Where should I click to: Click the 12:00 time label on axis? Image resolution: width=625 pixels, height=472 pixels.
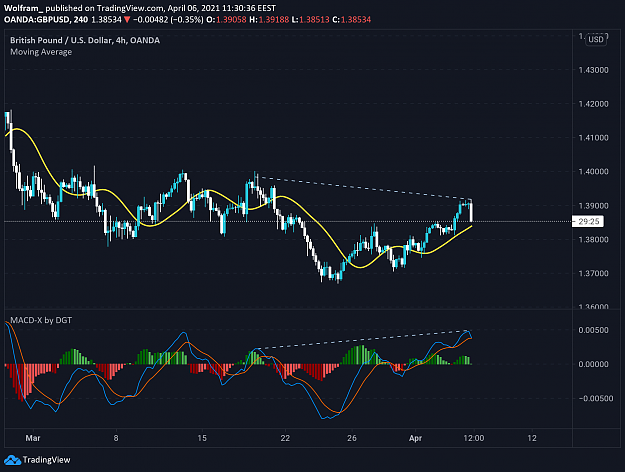pos(474,438)
